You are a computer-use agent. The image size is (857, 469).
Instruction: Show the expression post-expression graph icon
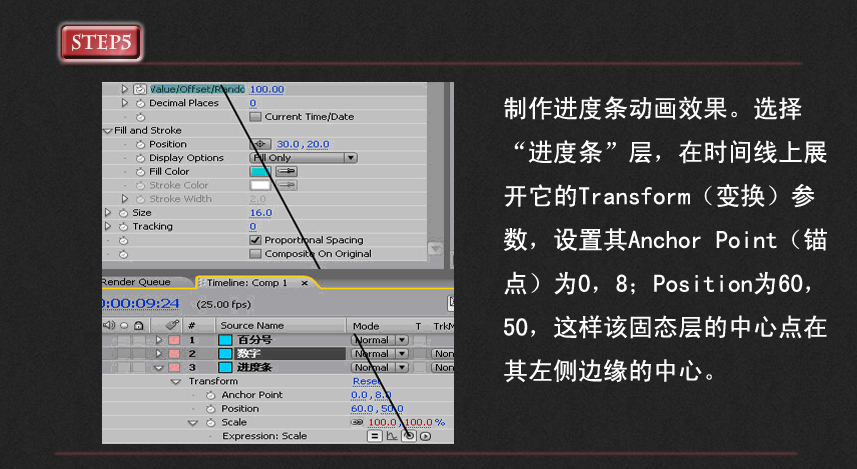392,436
